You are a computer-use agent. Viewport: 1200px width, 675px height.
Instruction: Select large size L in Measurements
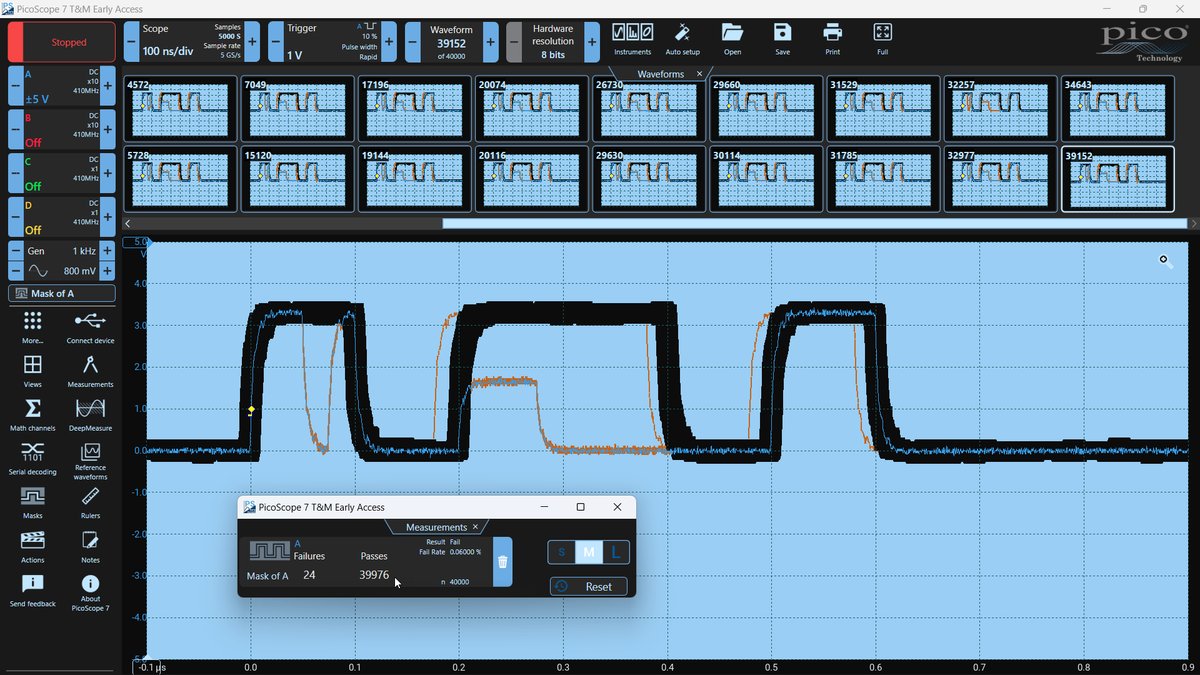pyautogui.click(x=616, y=551)
